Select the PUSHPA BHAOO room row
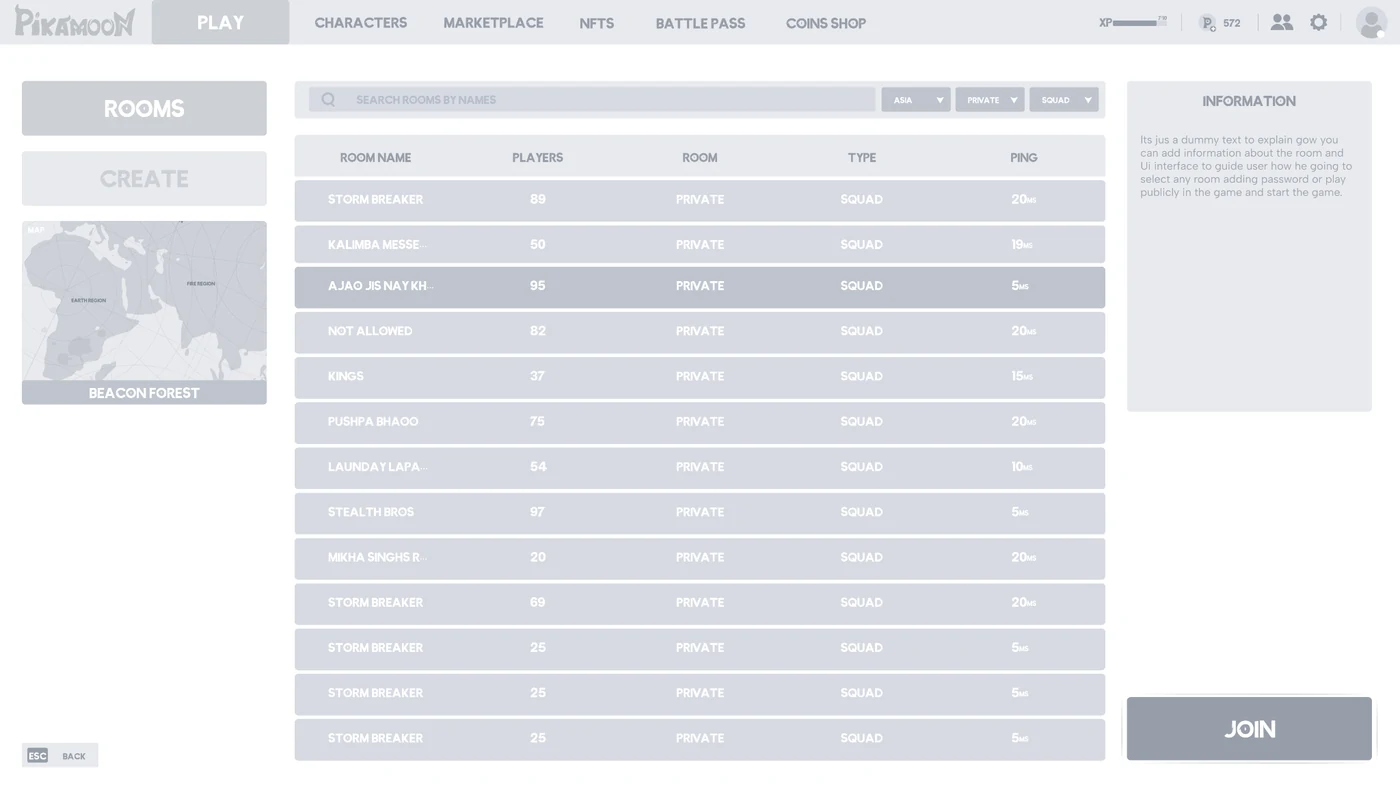This screenshot has width=1400, height=788. [700, 422]
